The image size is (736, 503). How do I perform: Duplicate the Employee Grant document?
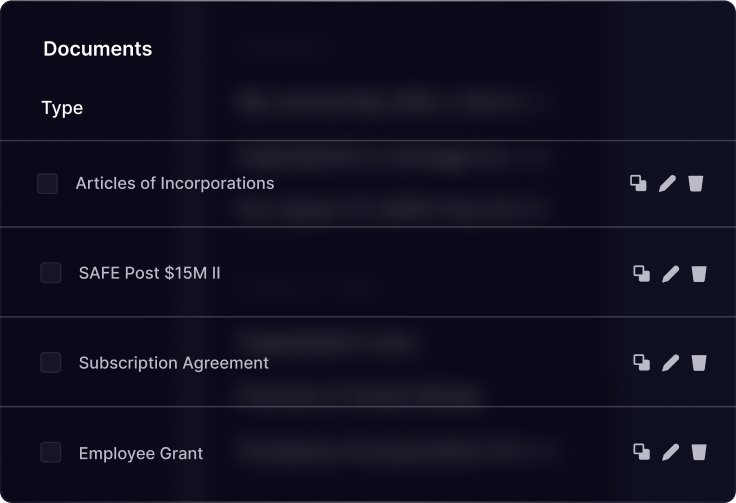click(x=642, y=452)
